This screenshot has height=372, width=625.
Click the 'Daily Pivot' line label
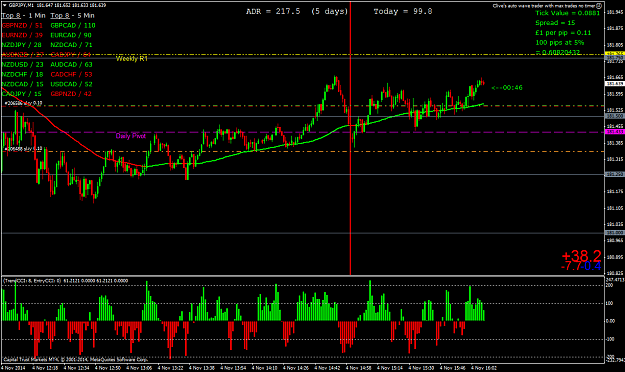[131, 136]
